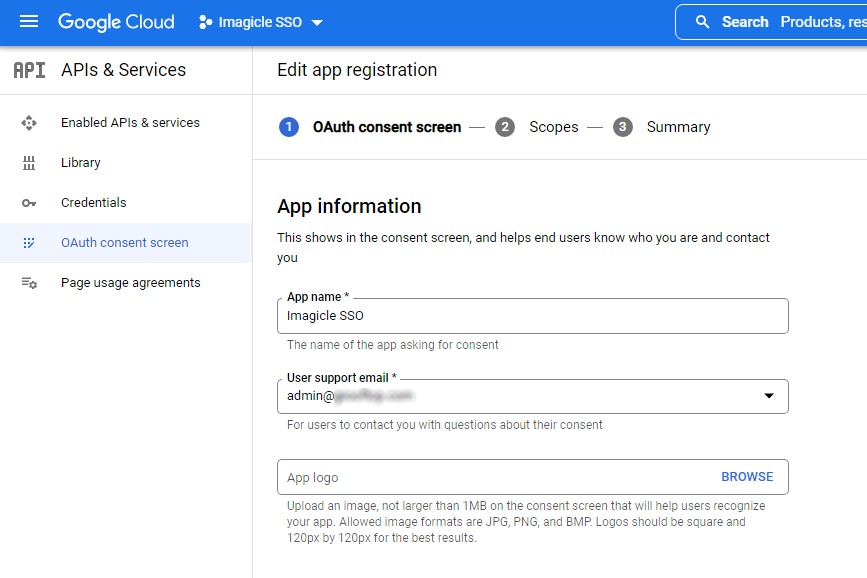Expand the User support email dropdown
Viewport: 867px width, 578px height.
pyautogui.click(x=768, y=396)
